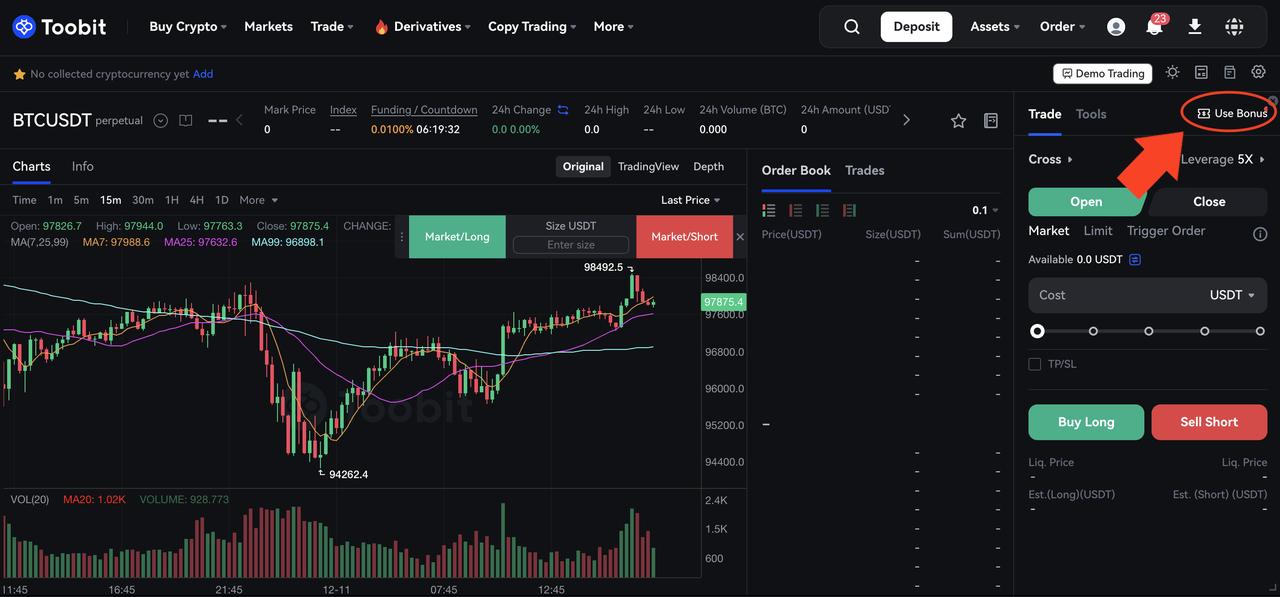Open the user profile avatar
This screenshot has height=597, width=1280.
pos(1116,27)
